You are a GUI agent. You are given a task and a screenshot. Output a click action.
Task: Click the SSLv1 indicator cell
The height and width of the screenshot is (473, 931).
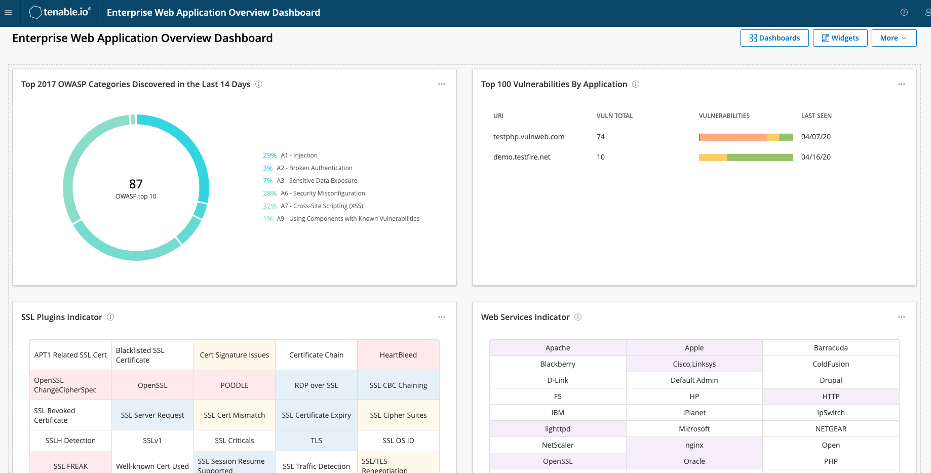153,440
